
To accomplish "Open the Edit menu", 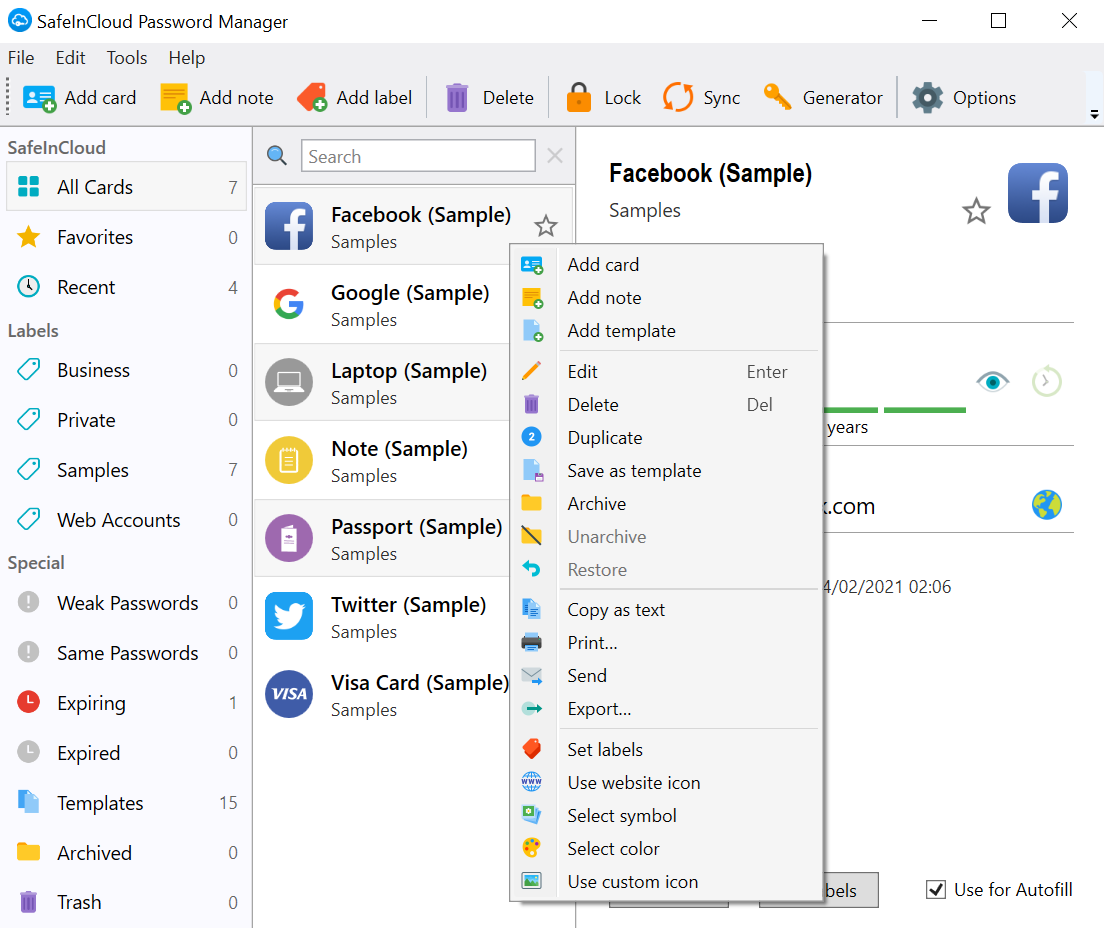I will coord(70,58).
